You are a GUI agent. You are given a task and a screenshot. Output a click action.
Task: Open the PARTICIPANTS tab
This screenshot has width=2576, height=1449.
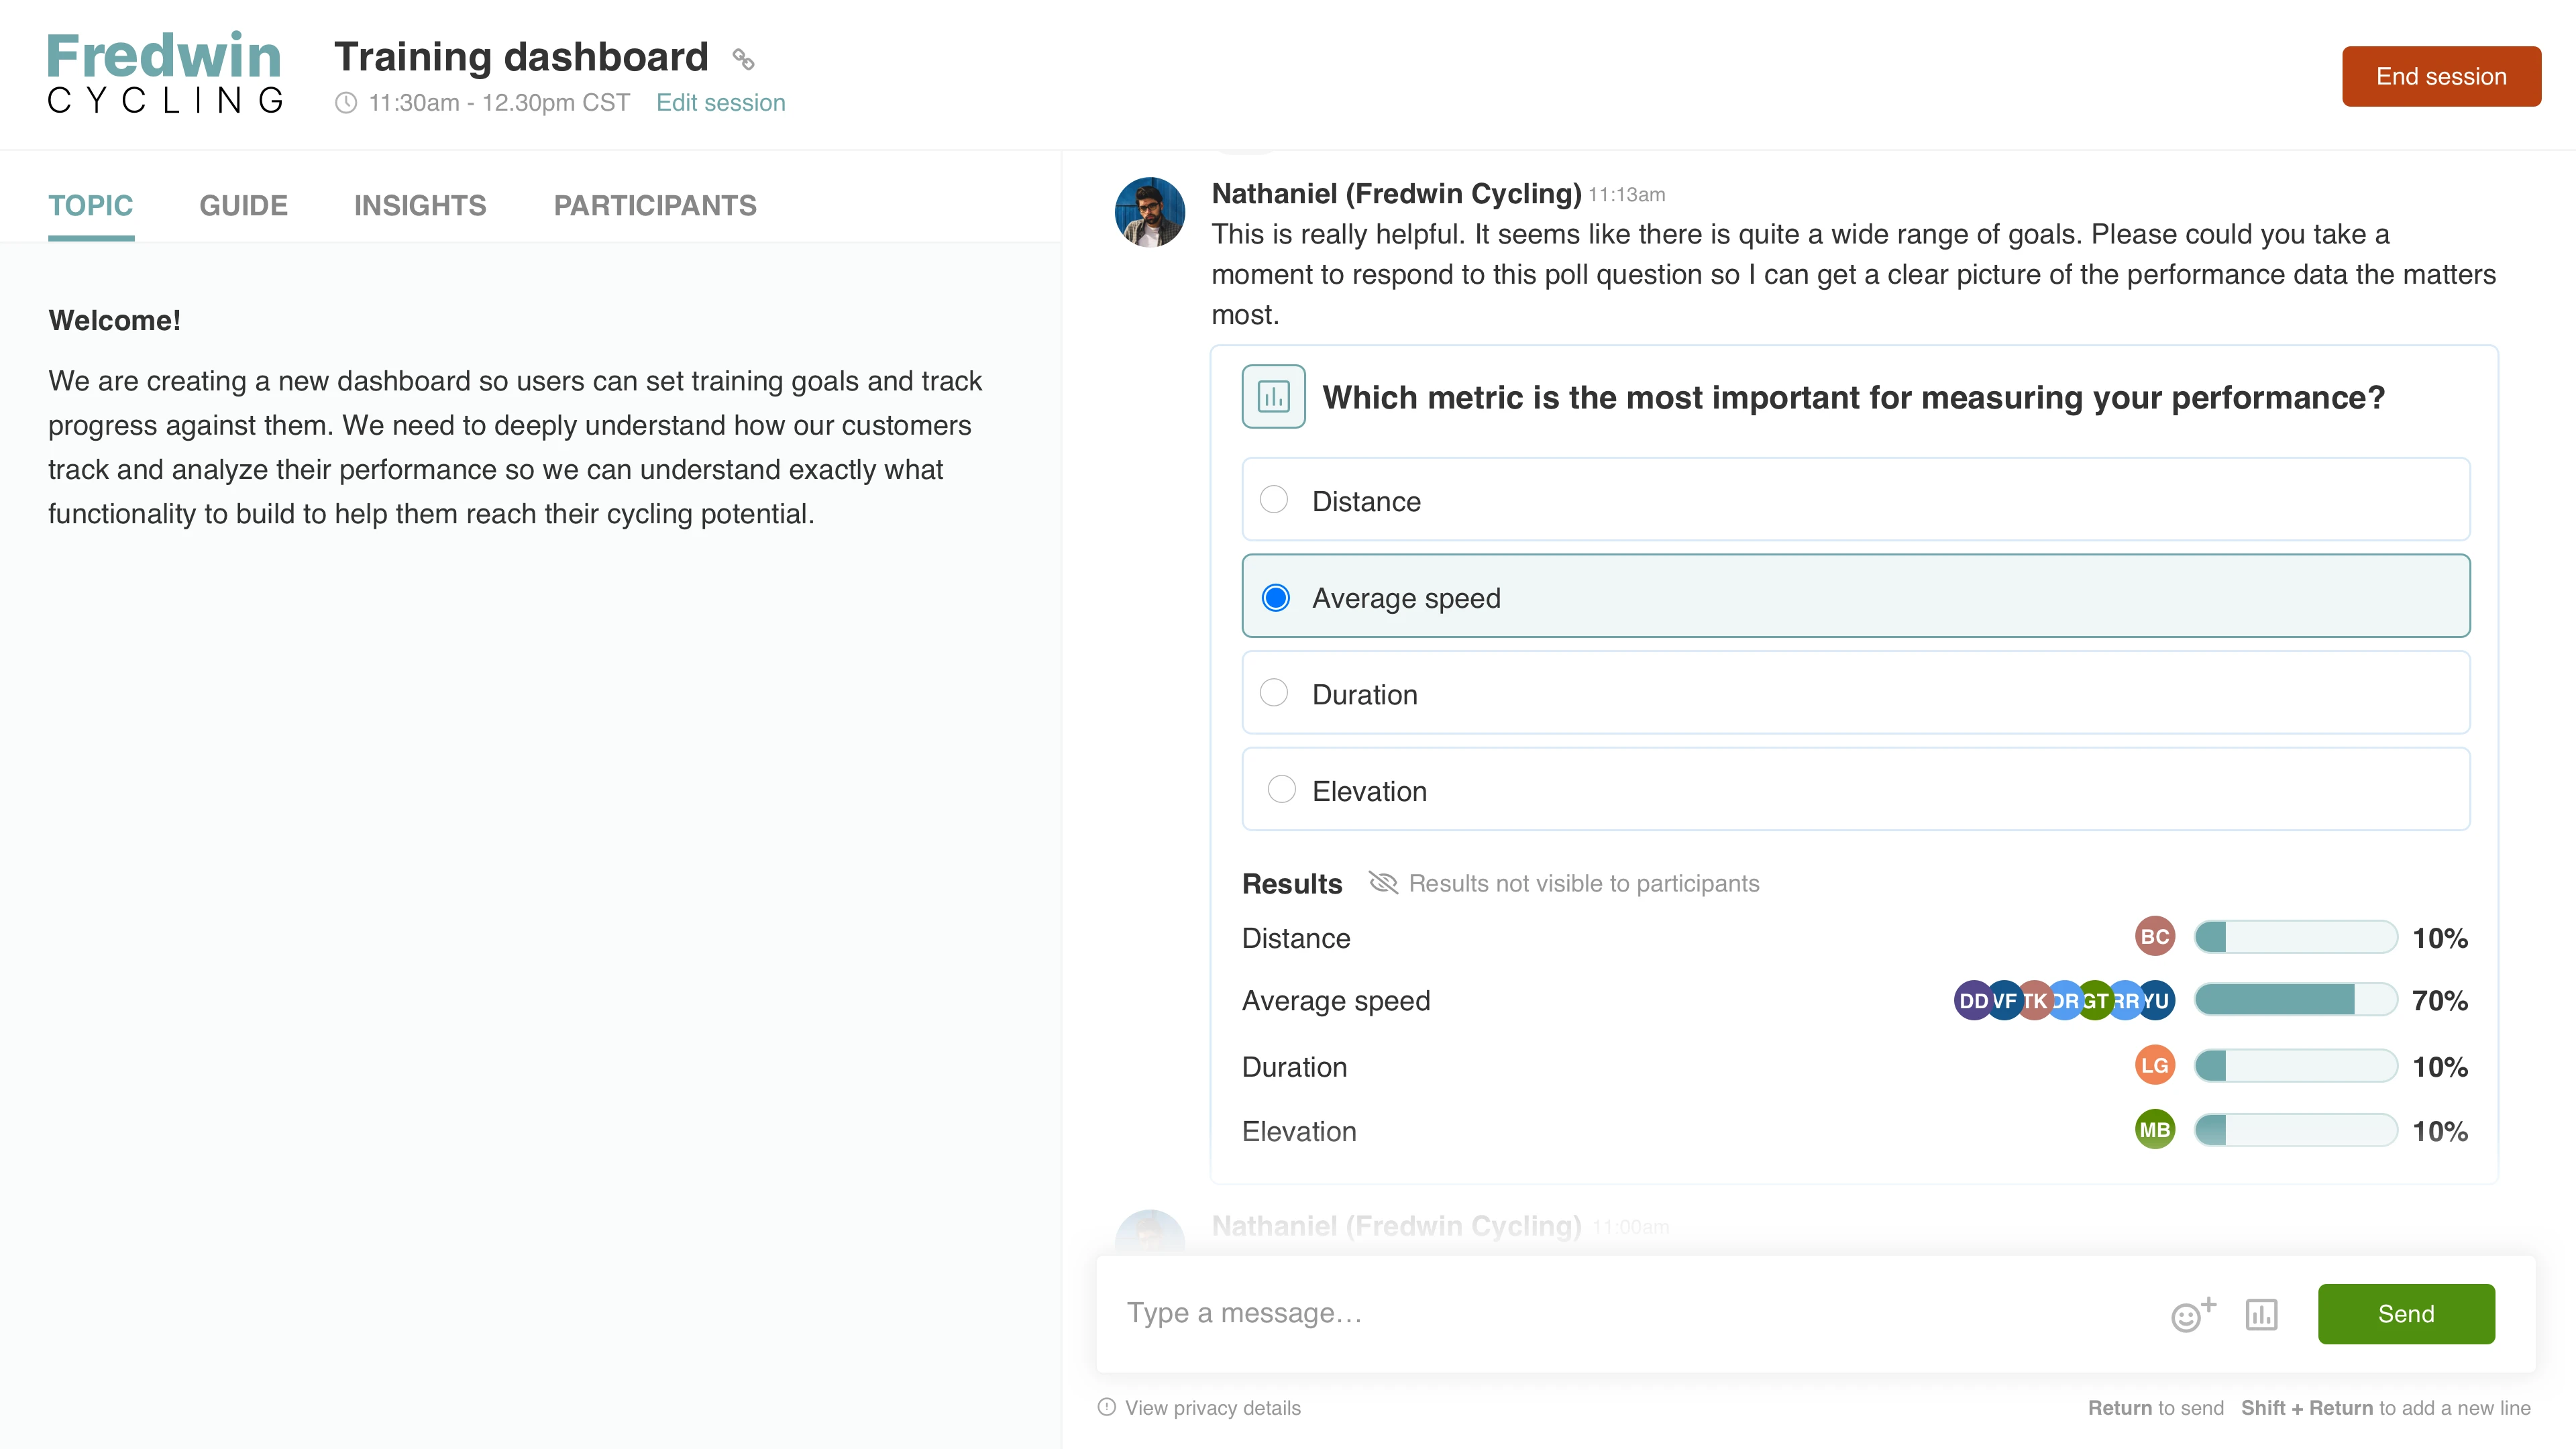[655, 205]
